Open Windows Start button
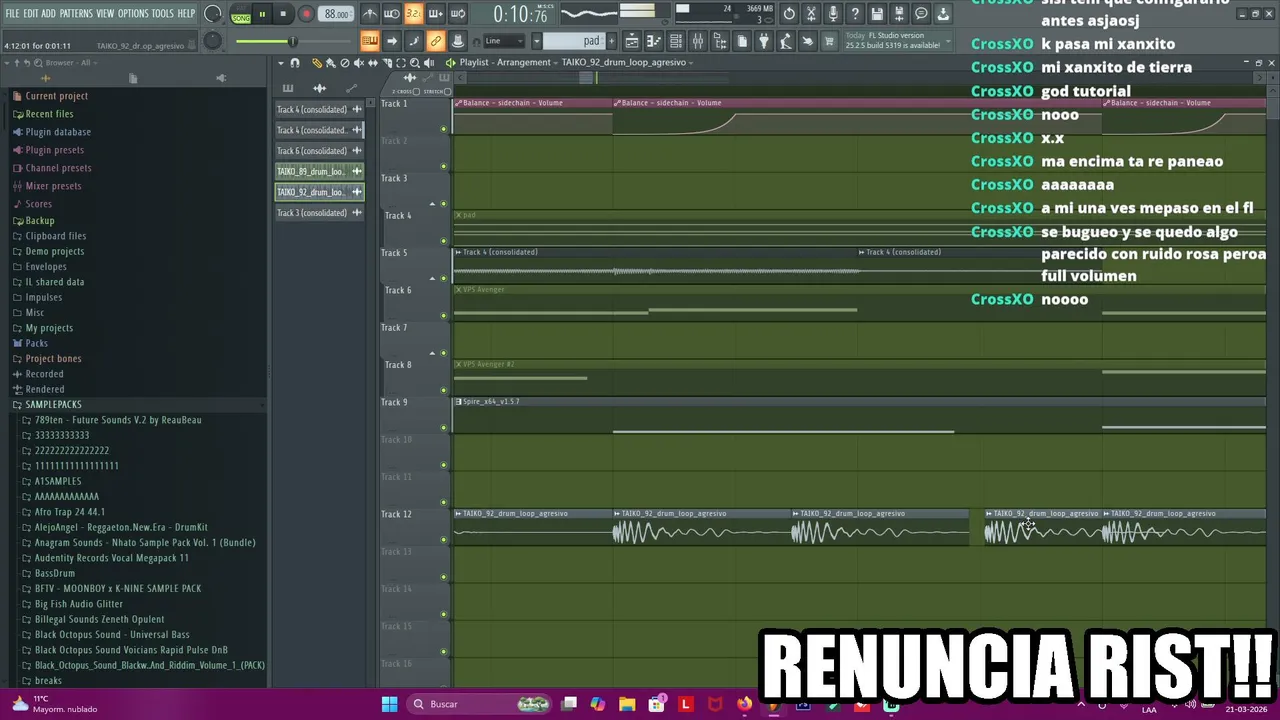Screen dimensions: 1280x720 point(389,704)
